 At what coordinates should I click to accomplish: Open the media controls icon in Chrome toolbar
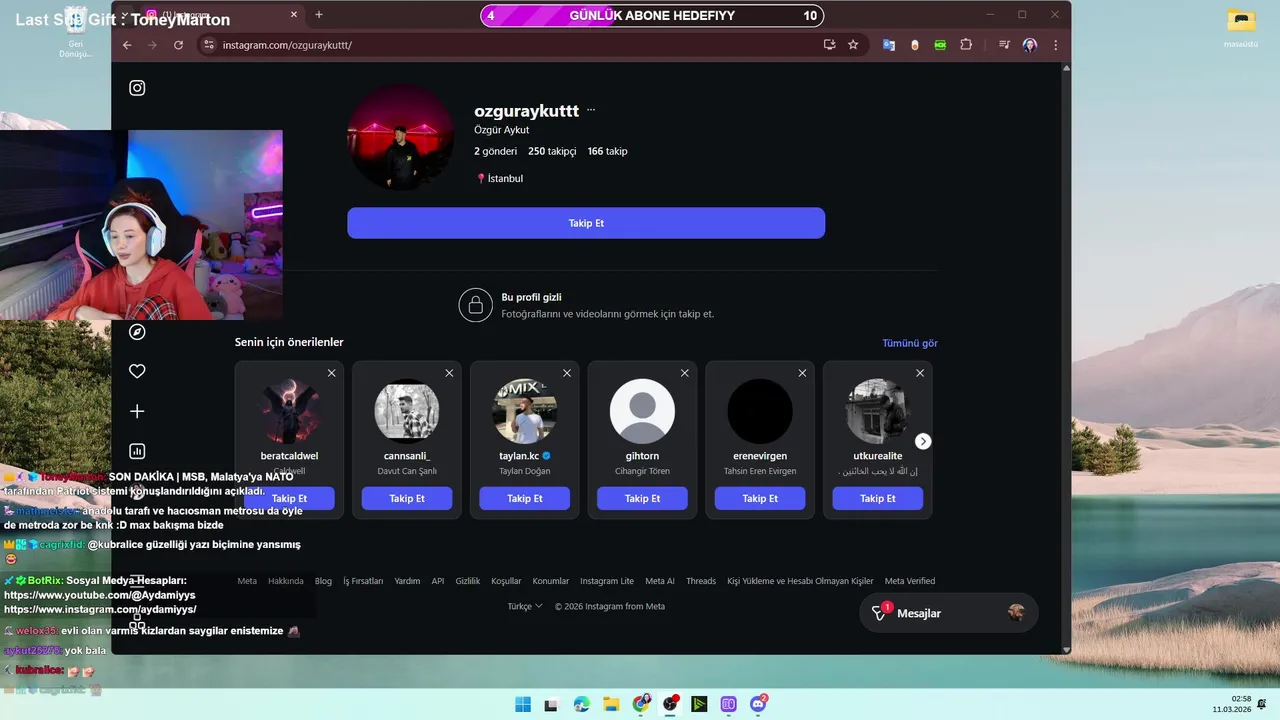(x=1004, y=45)
